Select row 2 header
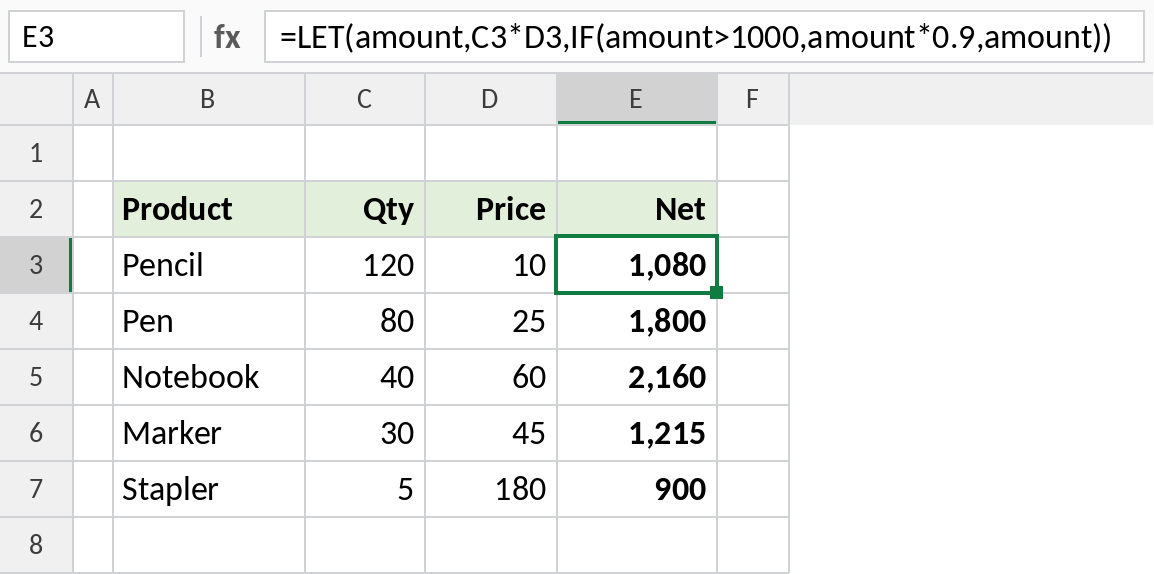 coord(36,209)
